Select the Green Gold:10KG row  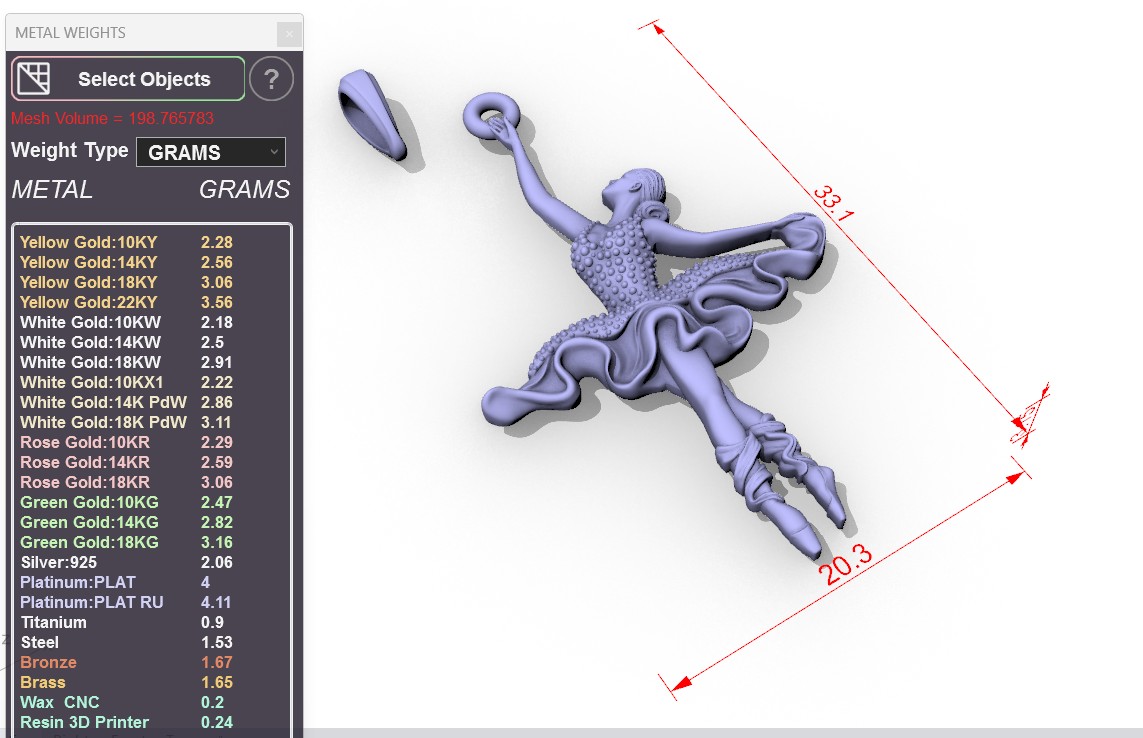point(152,502)
